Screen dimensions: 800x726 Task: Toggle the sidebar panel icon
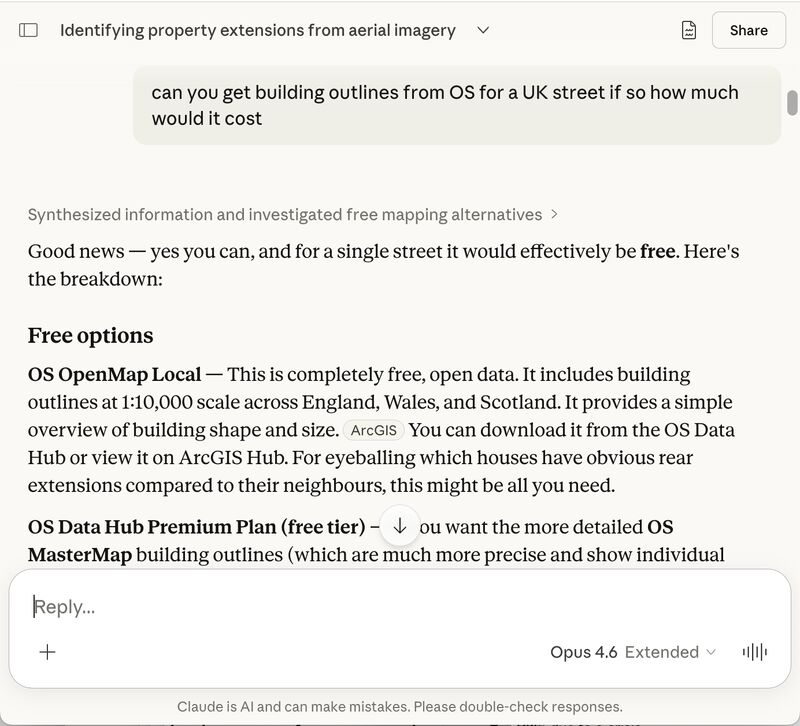pos(29,30)
